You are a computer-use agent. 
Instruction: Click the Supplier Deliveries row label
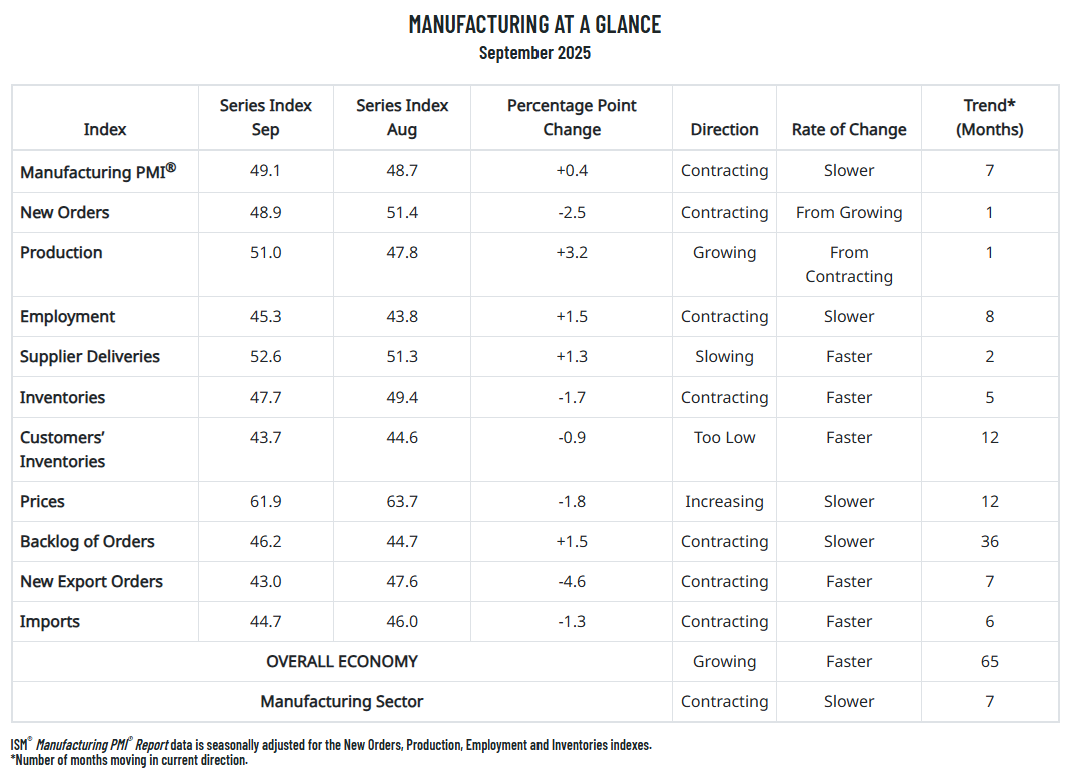tap(90, 356)
